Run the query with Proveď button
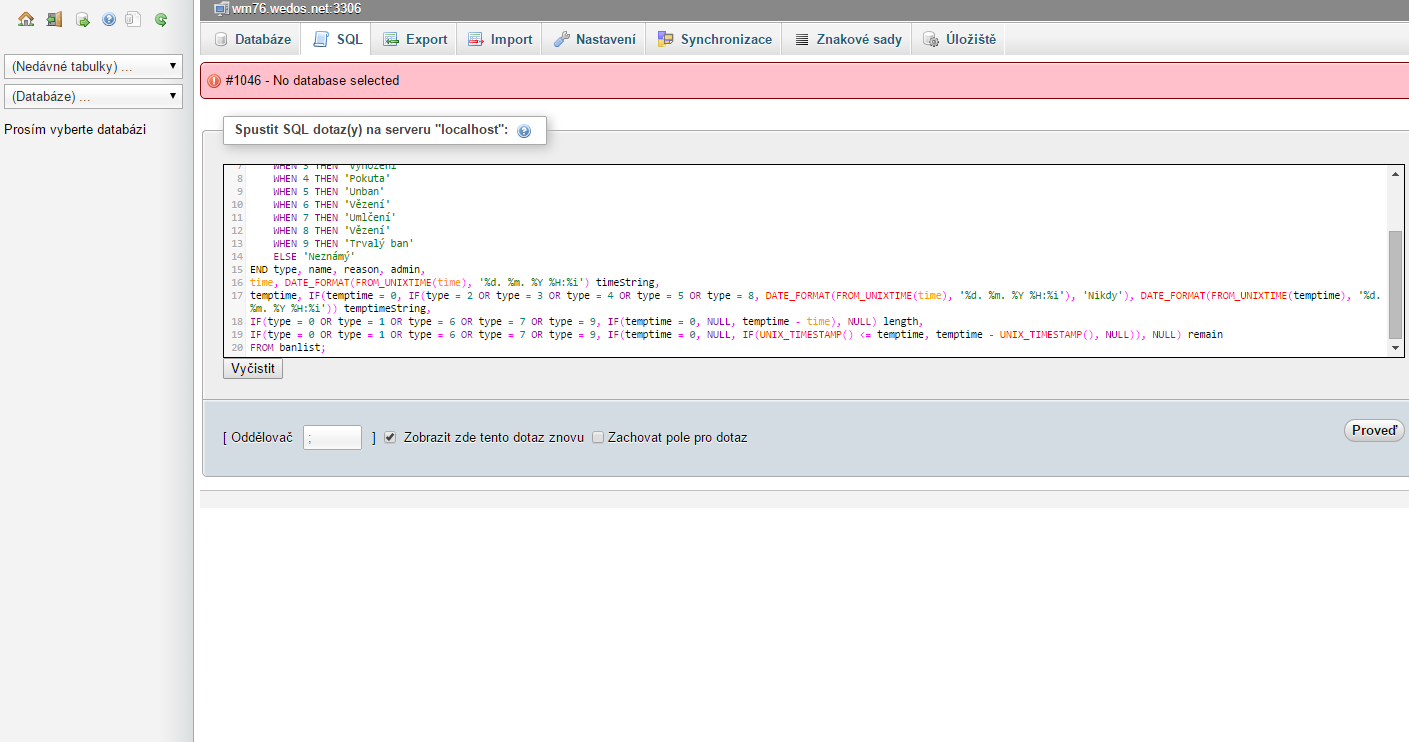The image size is (1409, 742). (x=1374, y=430)
